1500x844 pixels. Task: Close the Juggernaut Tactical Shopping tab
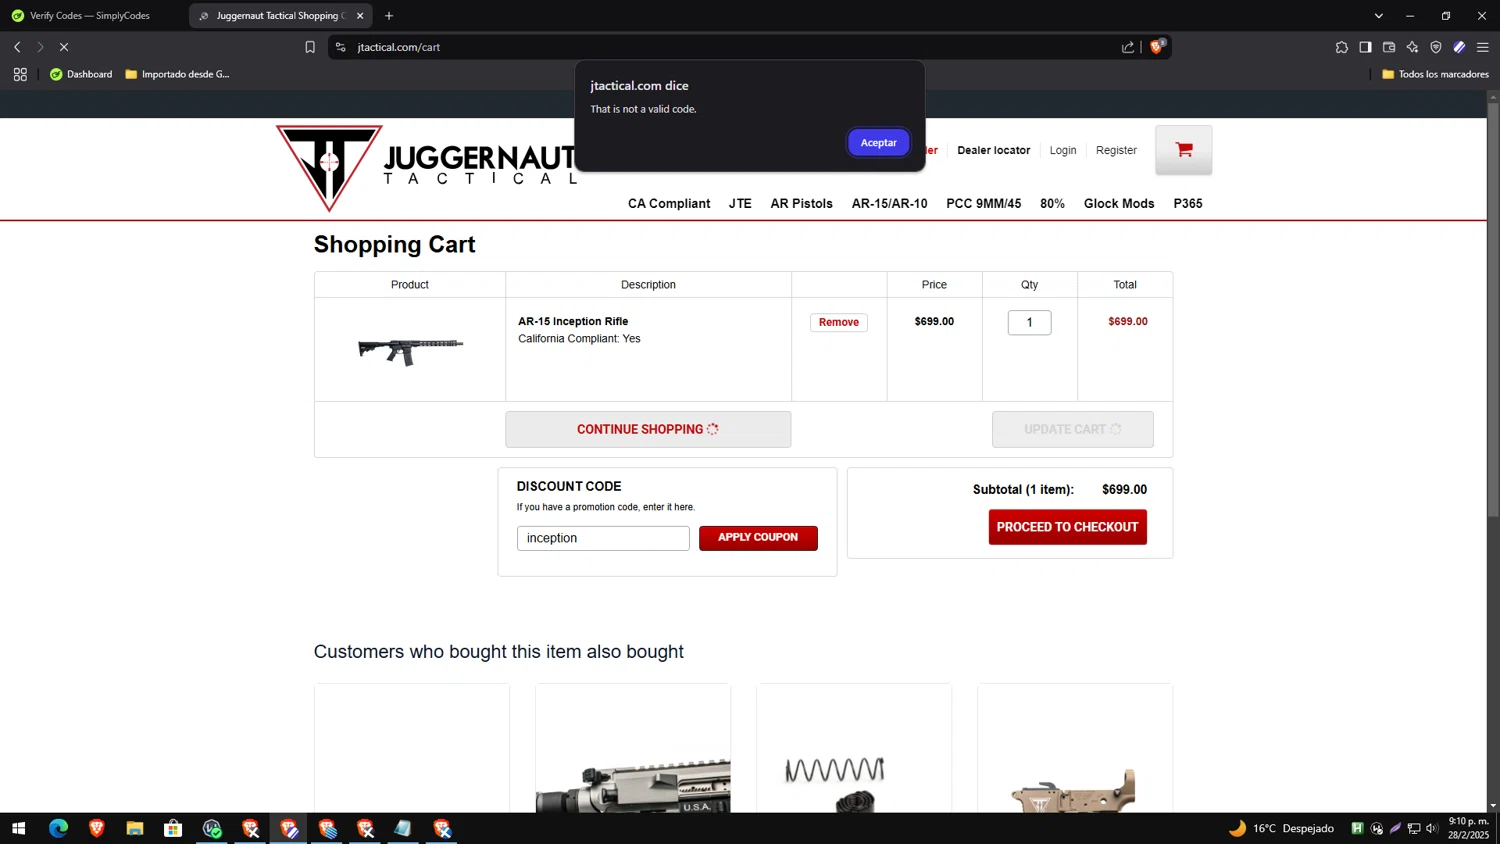coord(360,16)
